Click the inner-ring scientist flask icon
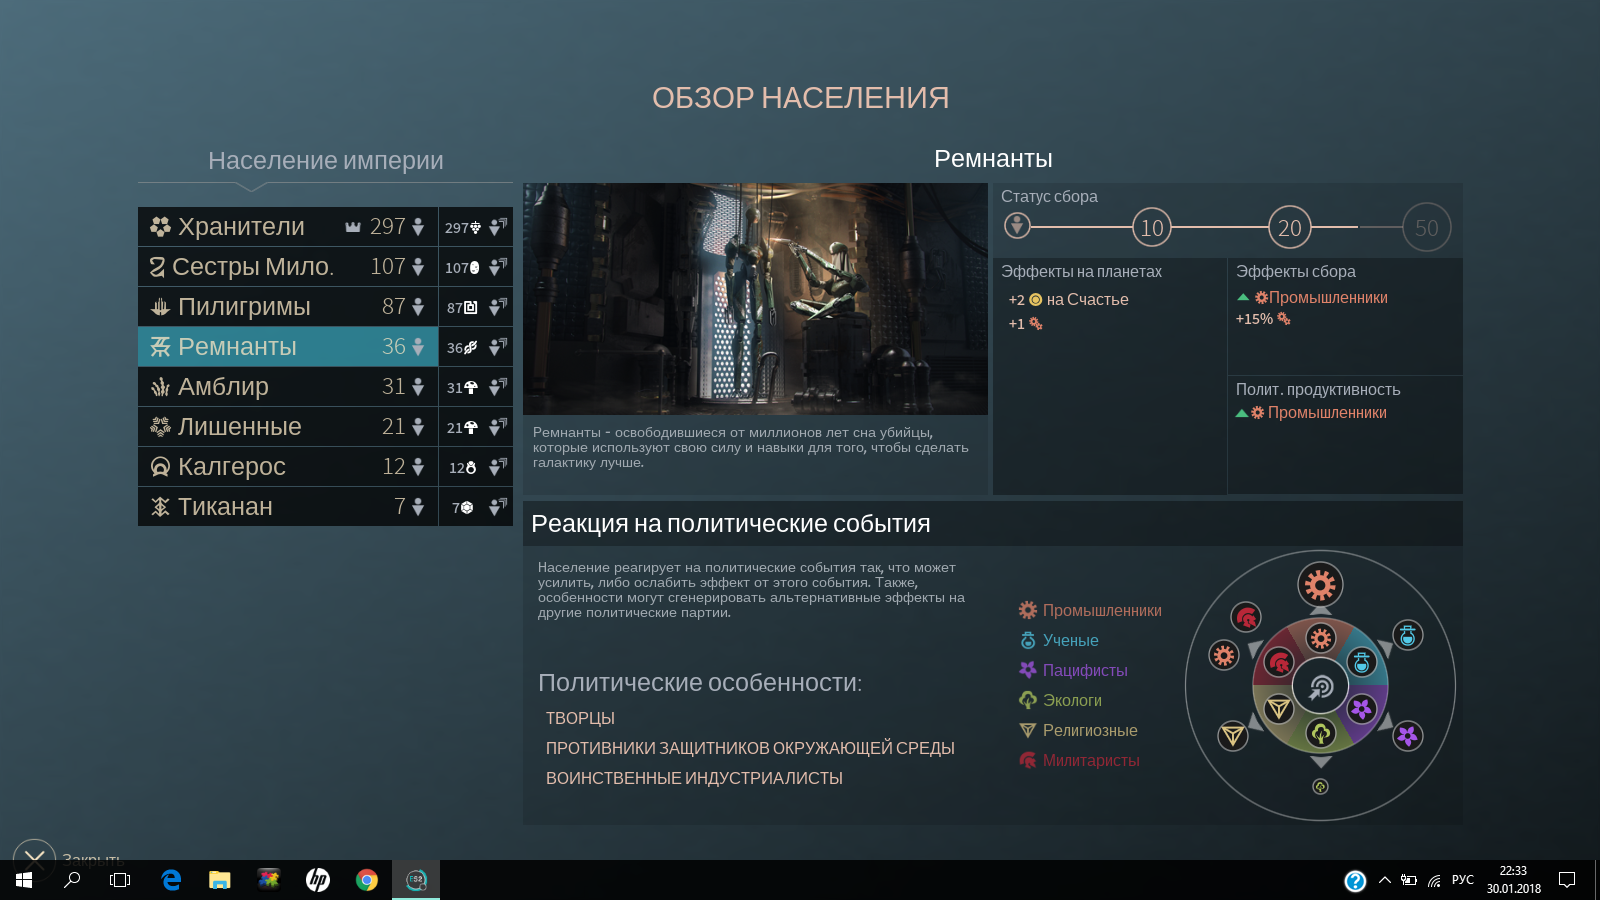 [x=1361, y=661]
